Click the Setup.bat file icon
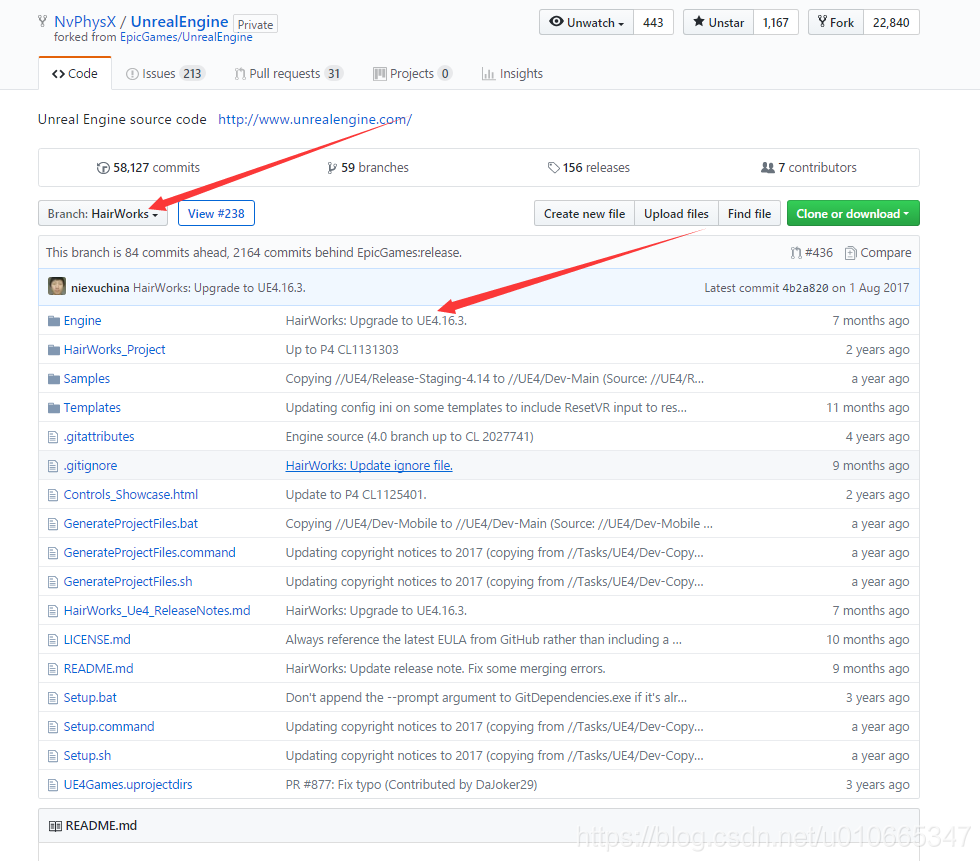Viewport: 980px width, 861px height. (53, 698)
